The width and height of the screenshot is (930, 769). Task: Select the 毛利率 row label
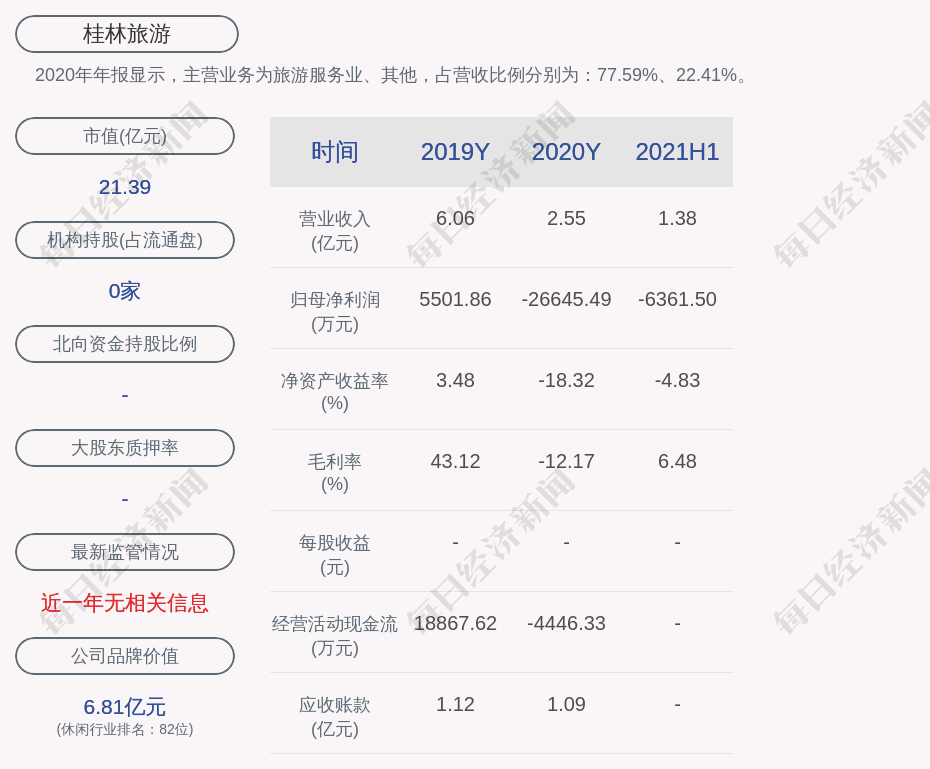pos(335,472)
